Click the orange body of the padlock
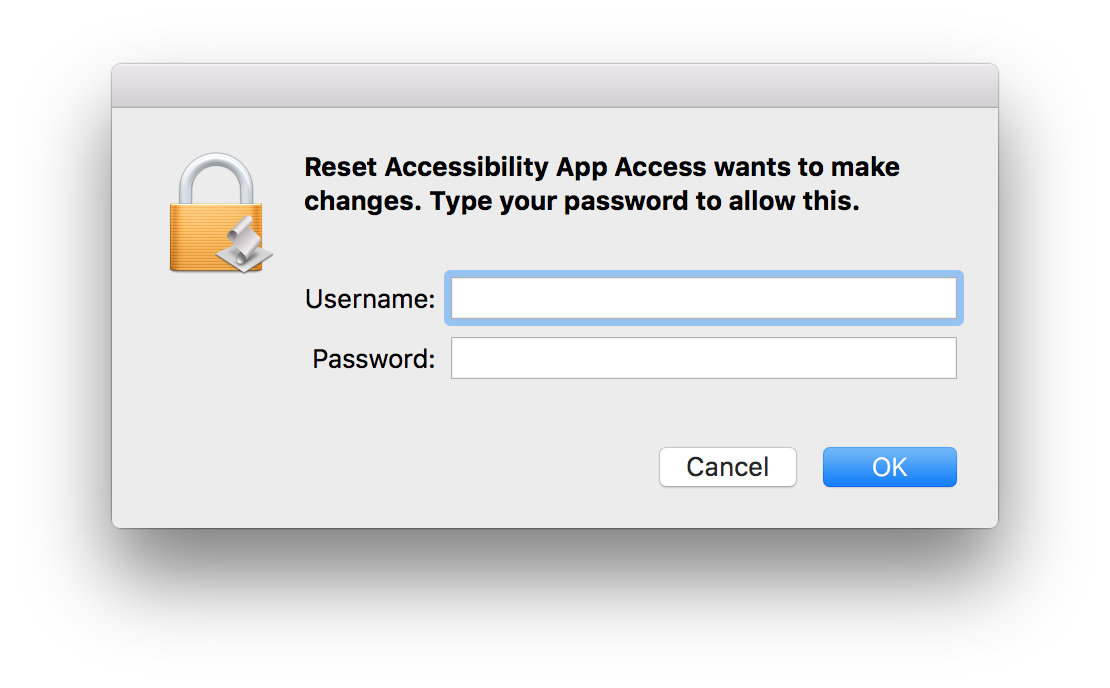The image size is (1110, 688). [205, 237]
